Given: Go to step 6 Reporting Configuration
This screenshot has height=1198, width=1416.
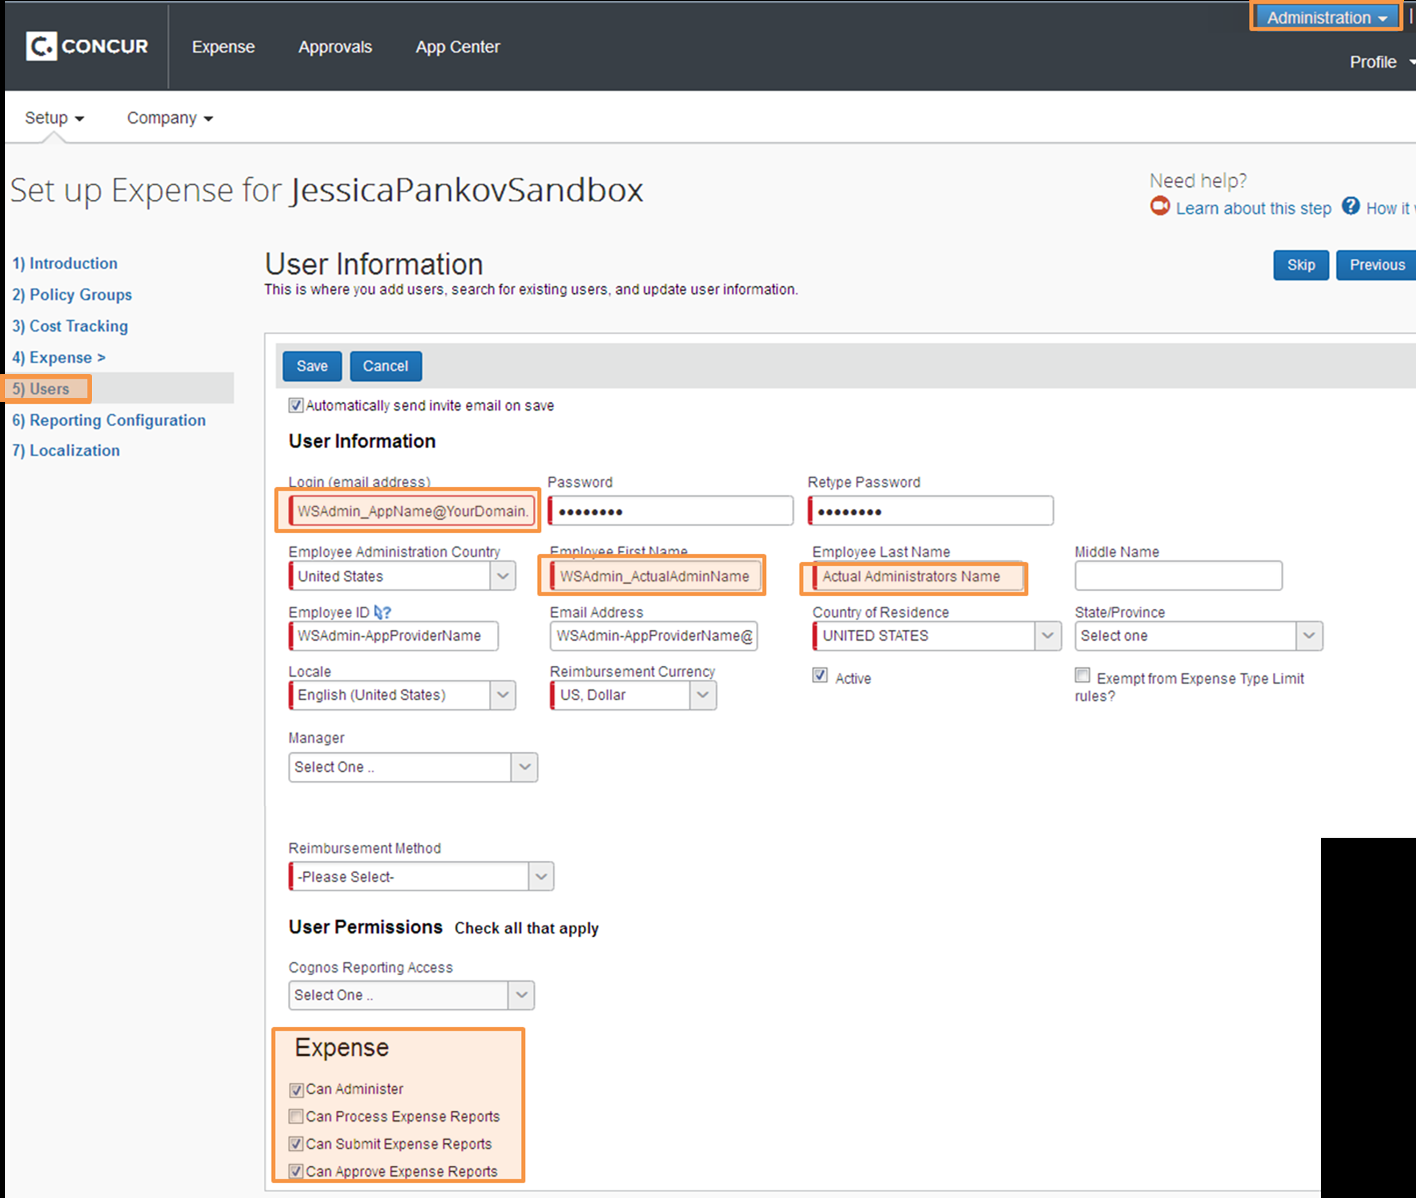Looking at the screenshot, I should pyautogui.click(x=109, y=420).
